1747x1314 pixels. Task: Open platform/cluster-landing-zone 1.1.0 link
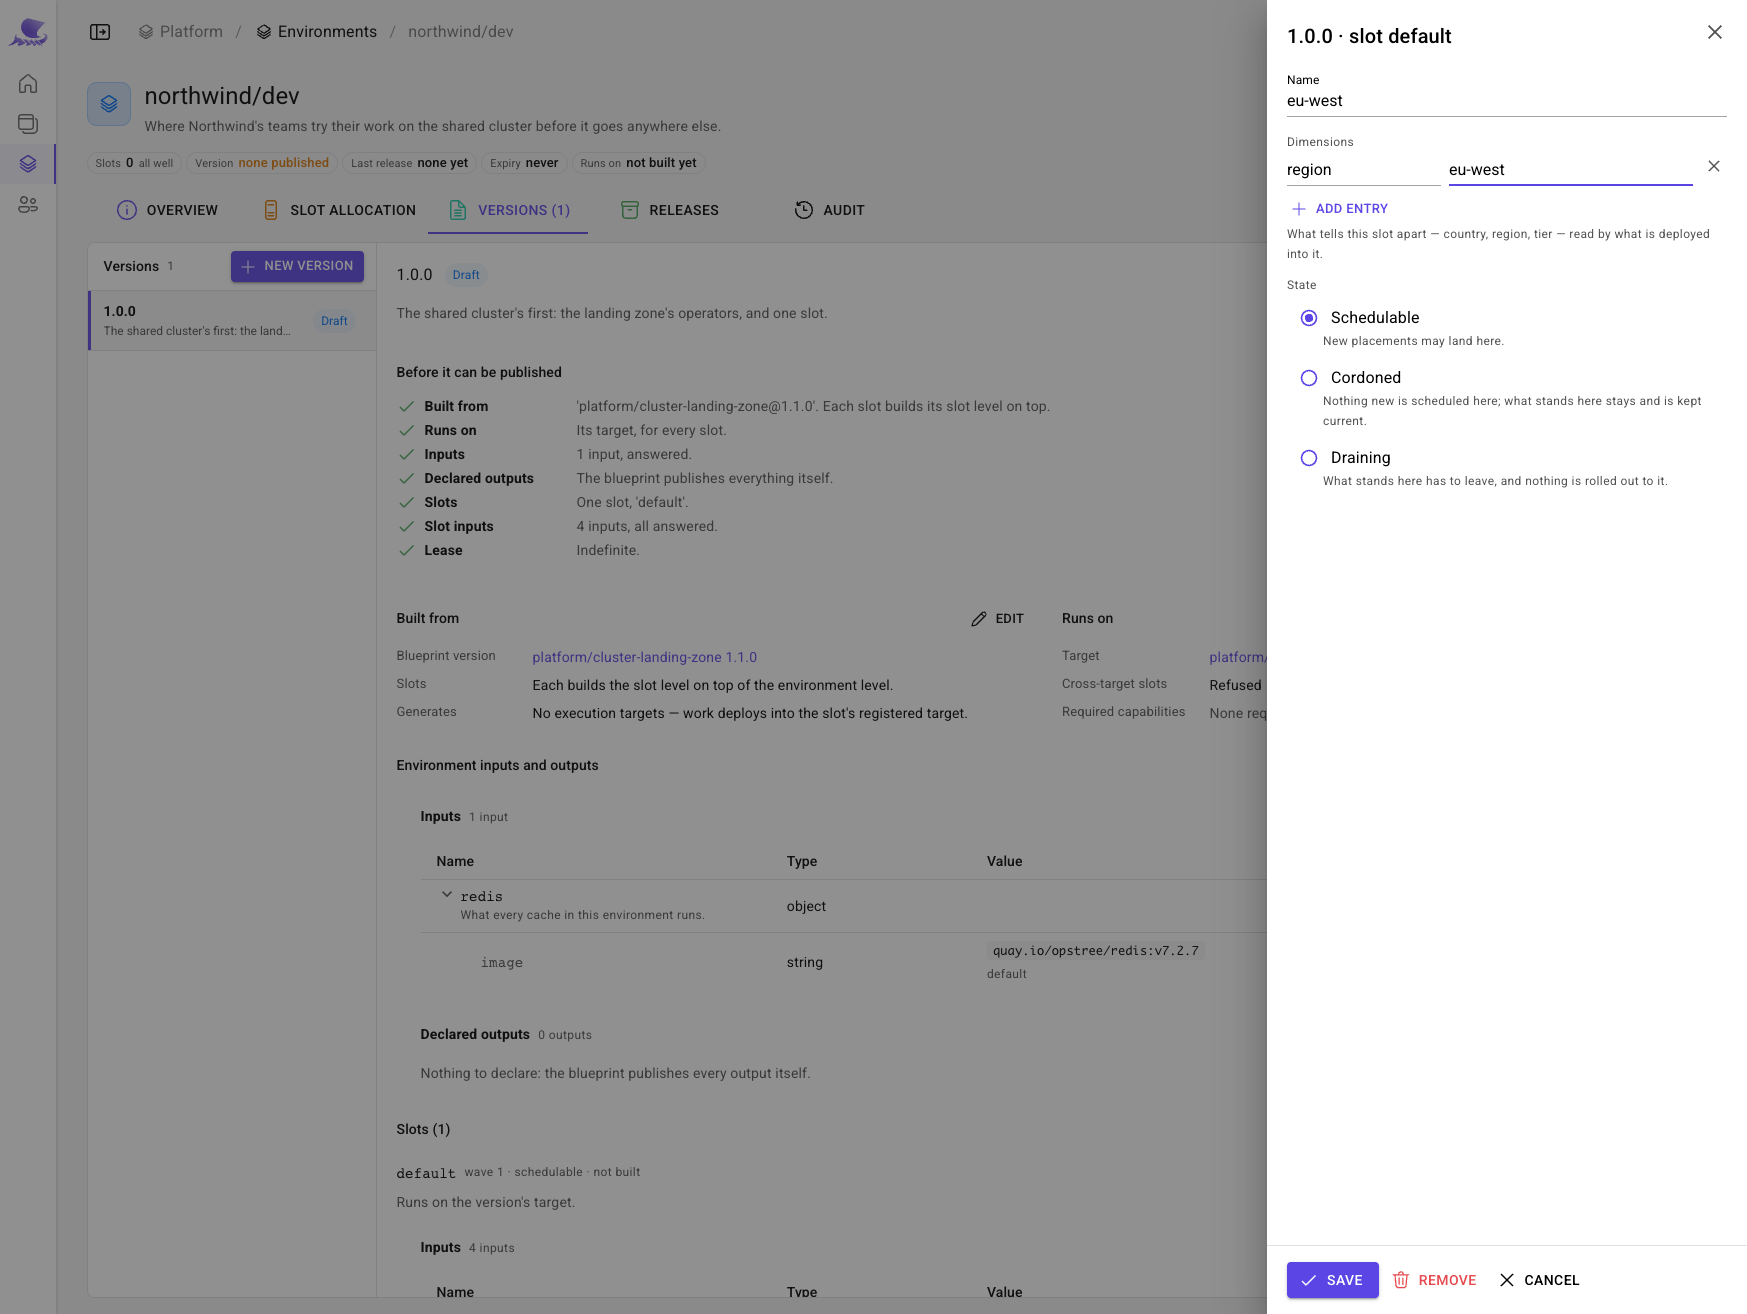pyautogui.click(x=645, y=657)
